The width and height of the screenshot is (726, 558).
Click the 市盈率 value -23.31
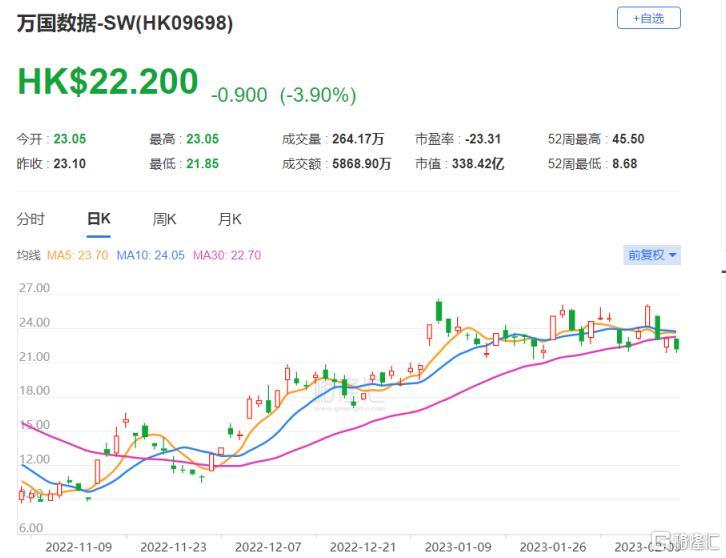pyautogui.click(x=483, y=139)
